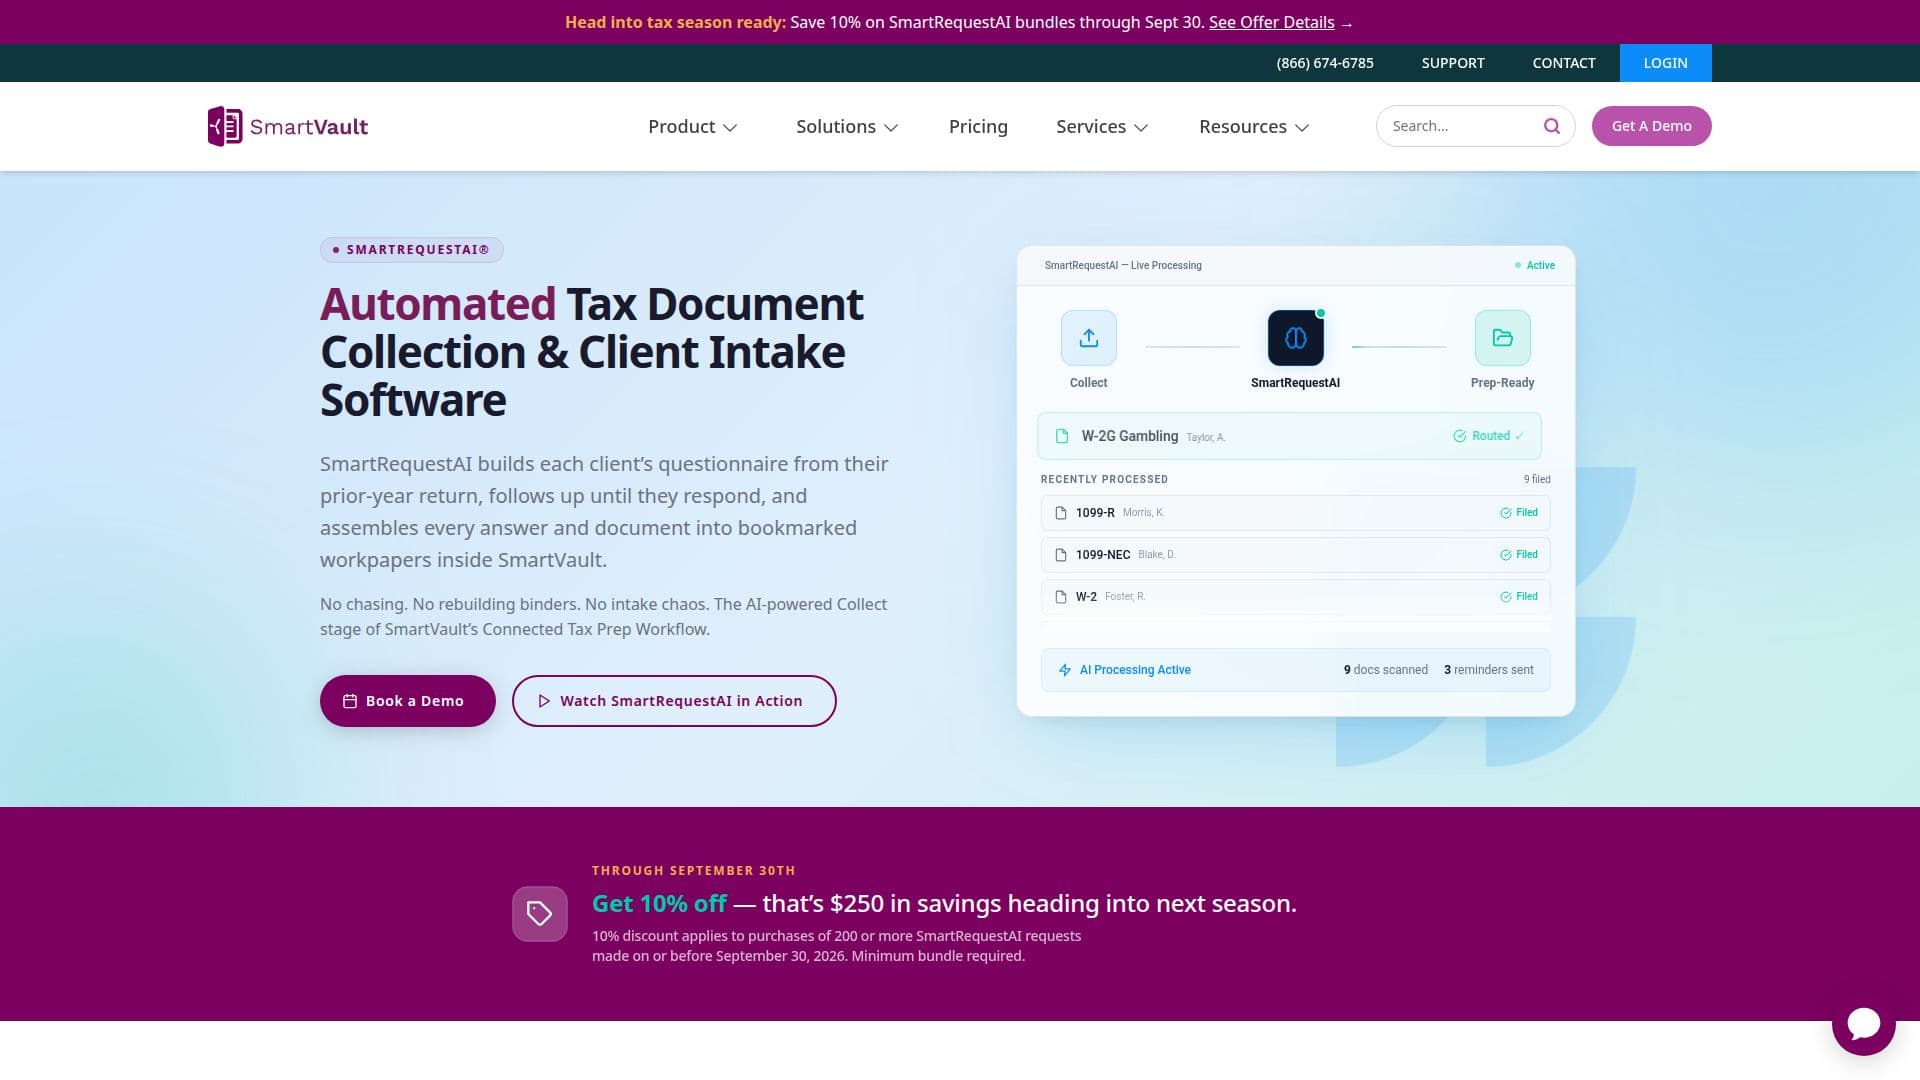This screenshot has width=1920, height=1080.
Task: Click the "RECENTLY PROCESSED" label
Action: [1104, 479]
